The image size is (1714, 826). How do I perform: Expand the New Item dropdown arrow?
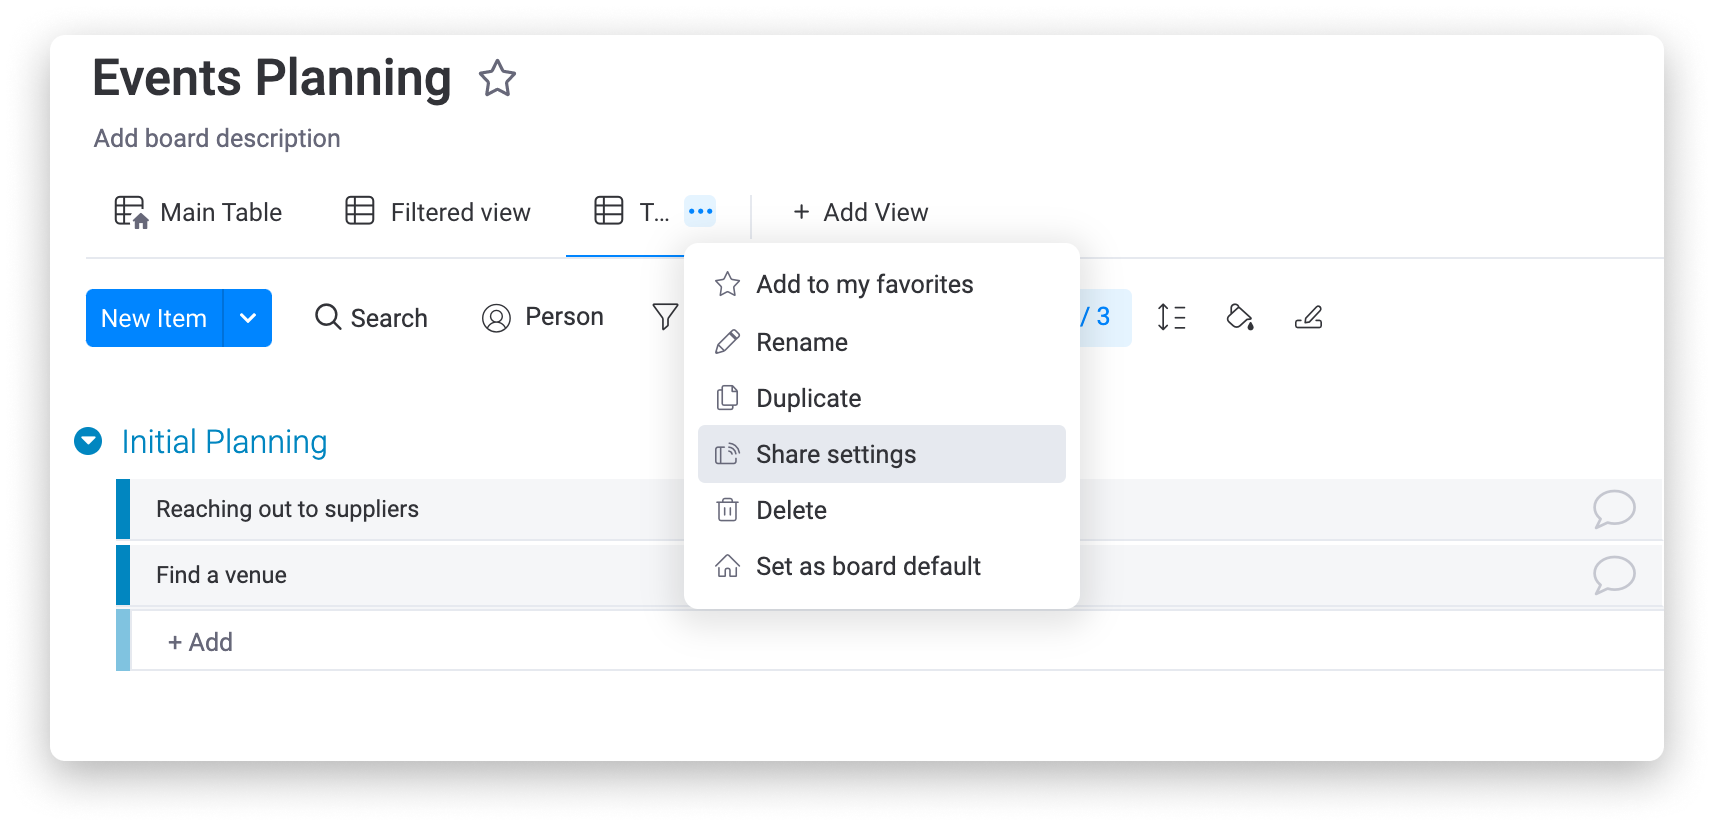(x=248, y=318)
